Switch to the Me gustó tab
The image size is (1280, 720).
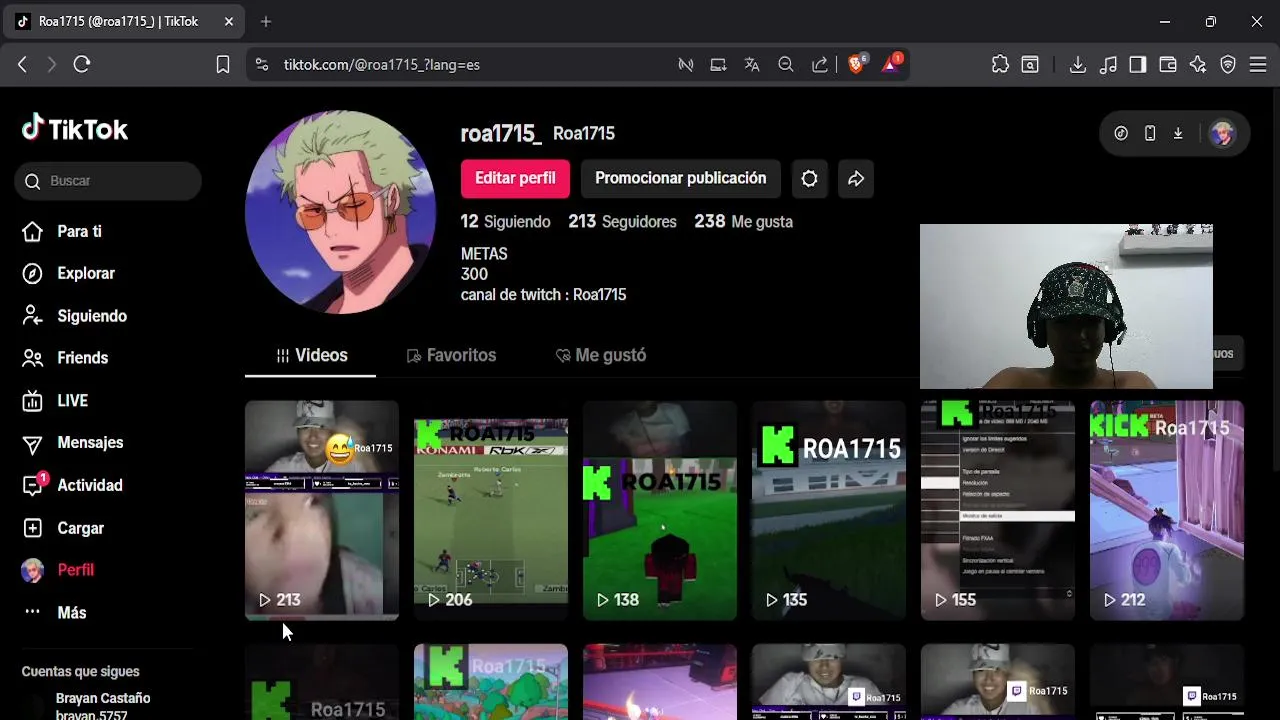(601, 355)
